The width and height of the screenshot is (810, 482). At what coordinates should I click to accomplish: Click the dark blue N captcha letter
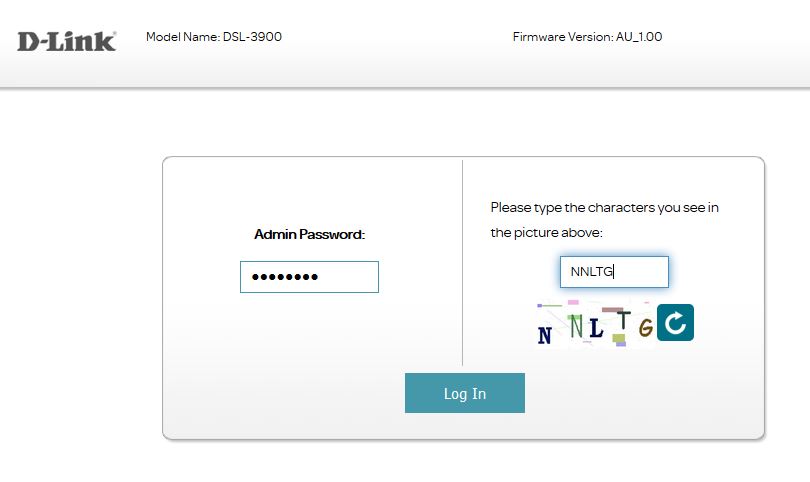point(544,335)
